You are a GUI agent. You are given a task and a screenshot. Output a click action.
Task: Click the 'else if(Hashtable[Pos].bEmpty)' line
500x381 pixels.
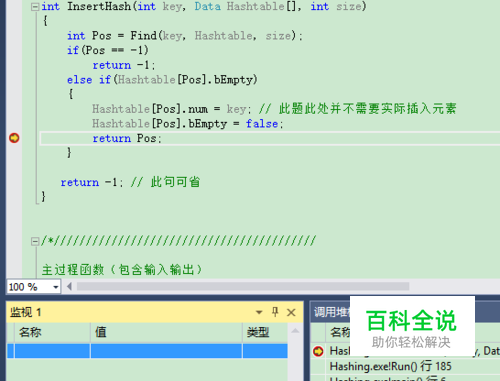tap(162, 80)
